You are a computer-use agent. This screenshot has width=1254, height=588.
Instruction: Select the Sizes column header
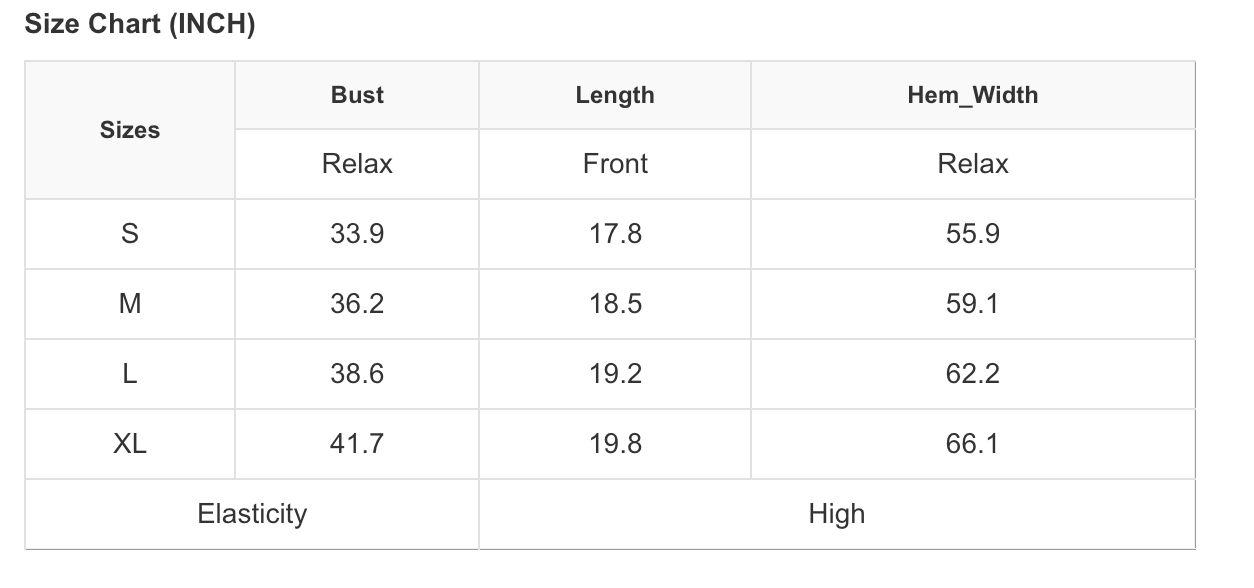(x=130, y=130)
